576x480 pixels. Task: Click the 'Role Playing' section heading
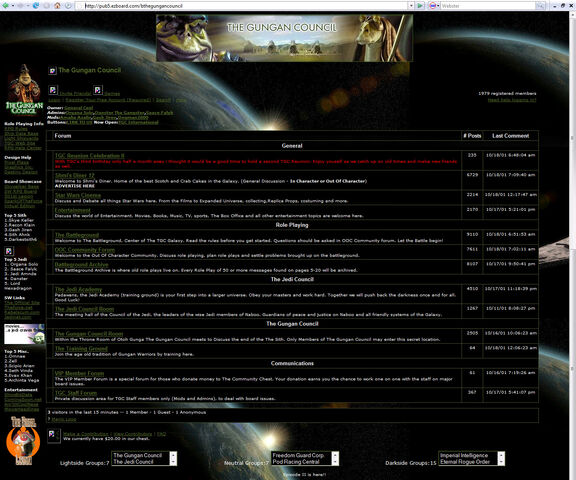[292, 225]
